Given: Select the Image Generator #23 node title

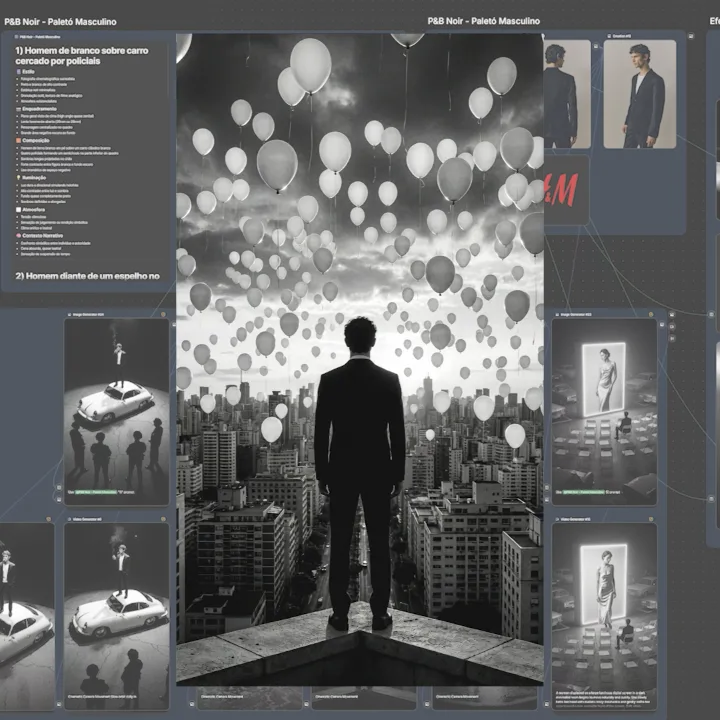Looking at the screenshot, I should coord(575,315).
